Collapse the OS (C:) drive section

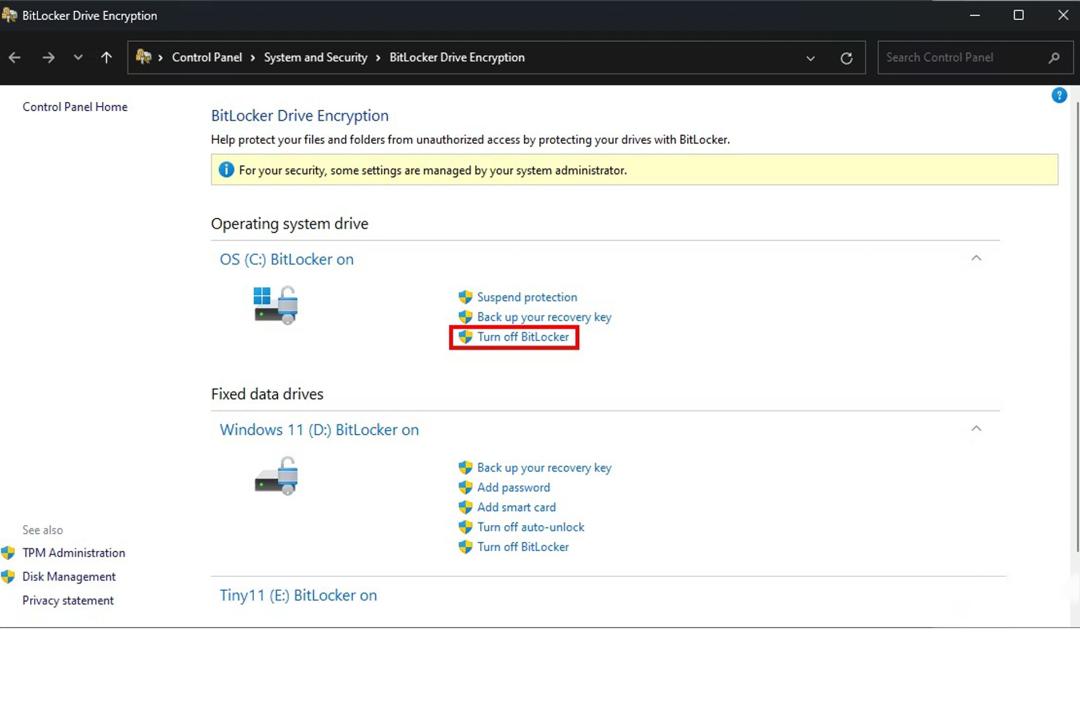976,258
